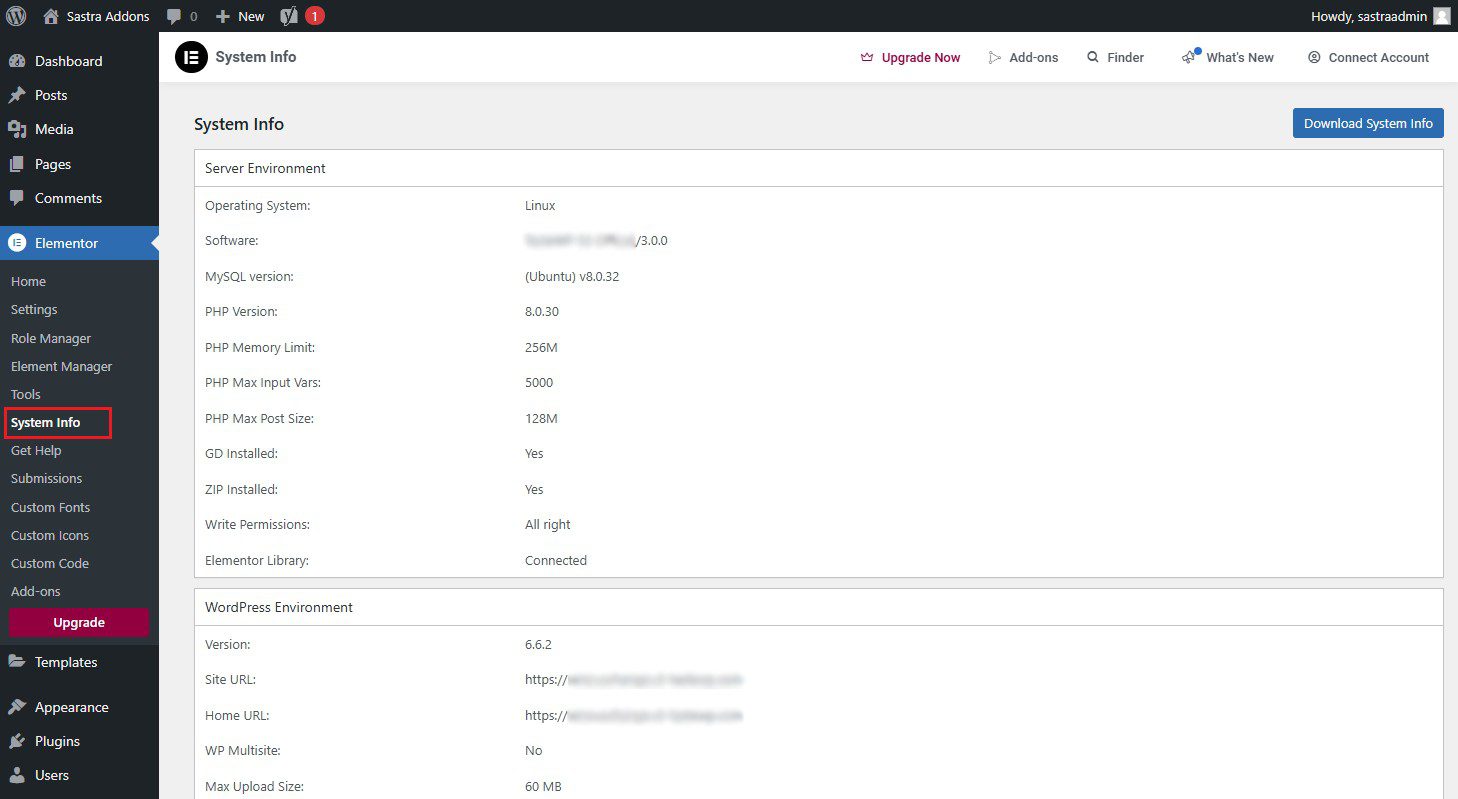Click the WordPress logo icon
This screenshot has width=1458, height=799.
16,16
